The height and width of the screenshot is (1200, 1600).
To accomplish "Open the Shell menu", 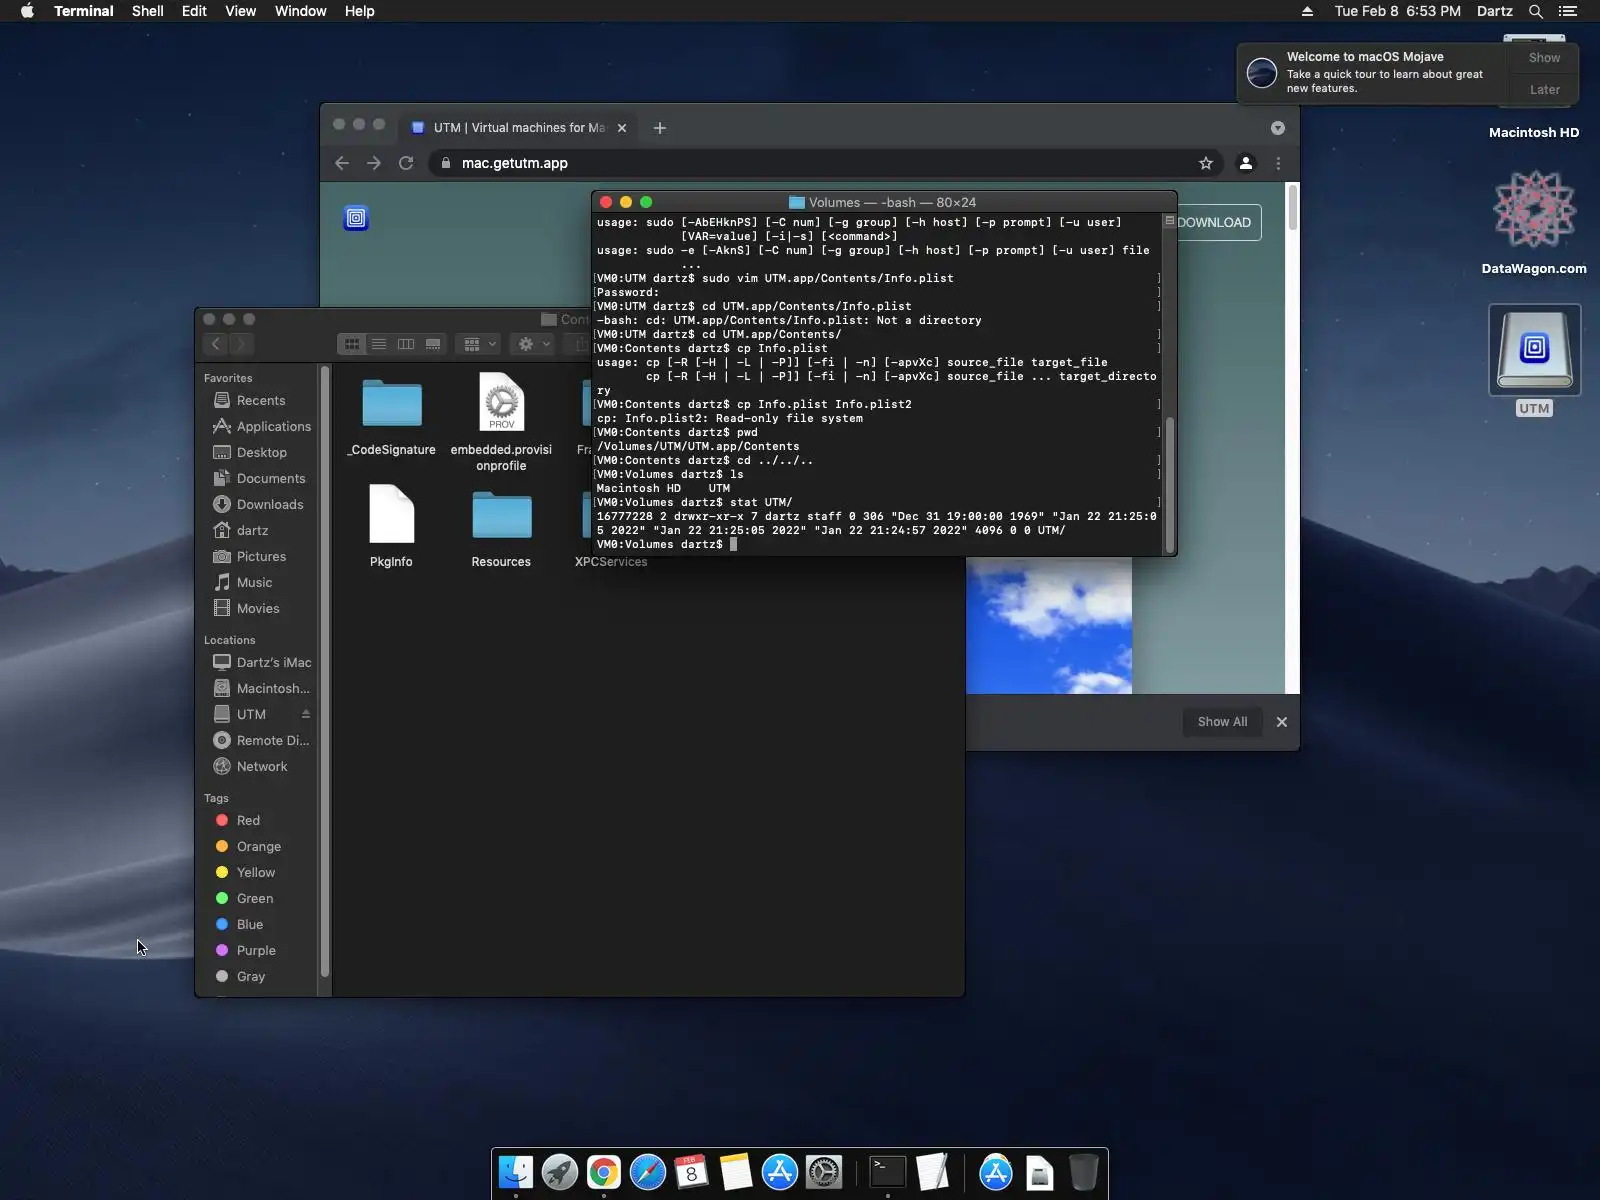I will 148,11.
